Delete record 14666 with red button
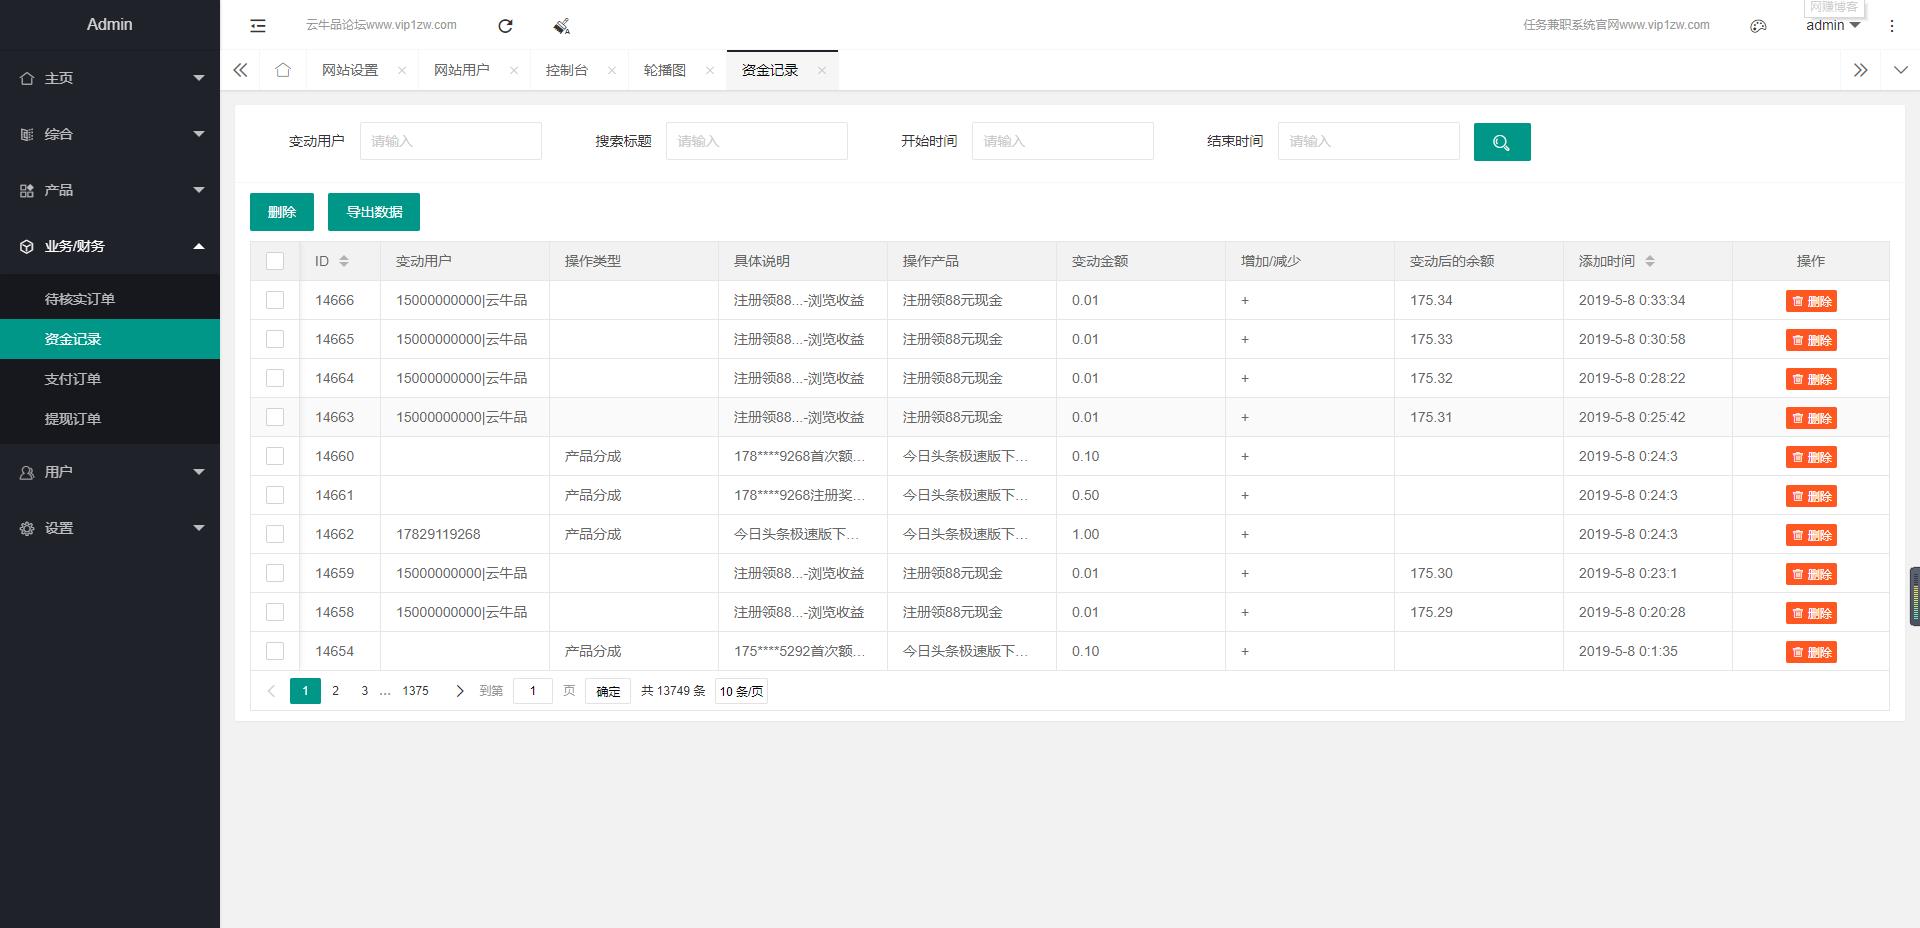 (1811, 301)
